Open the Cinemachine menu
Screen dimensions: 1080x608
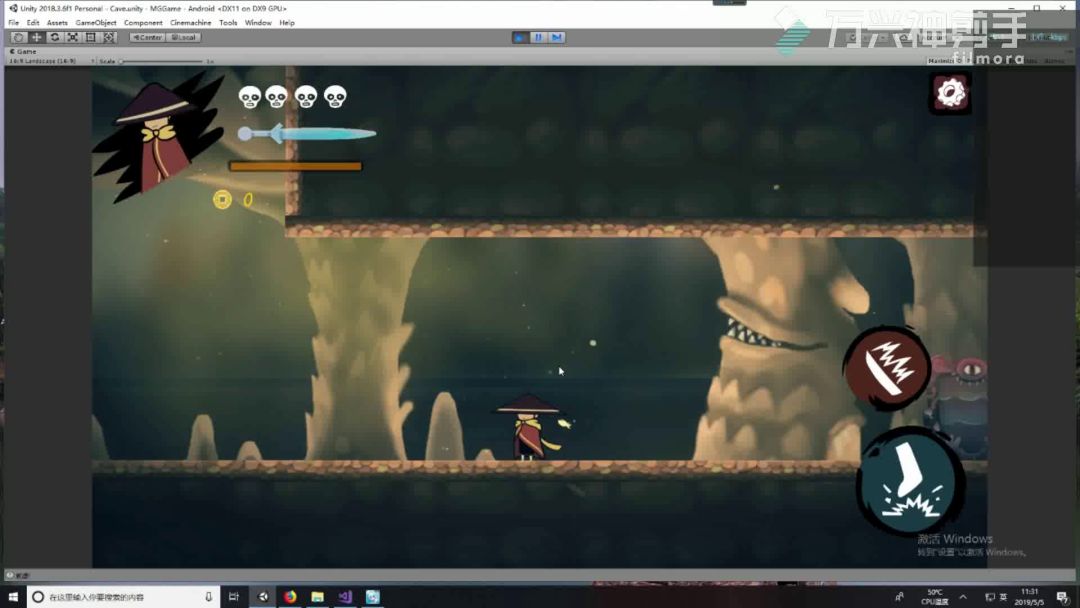click(190, 22)
